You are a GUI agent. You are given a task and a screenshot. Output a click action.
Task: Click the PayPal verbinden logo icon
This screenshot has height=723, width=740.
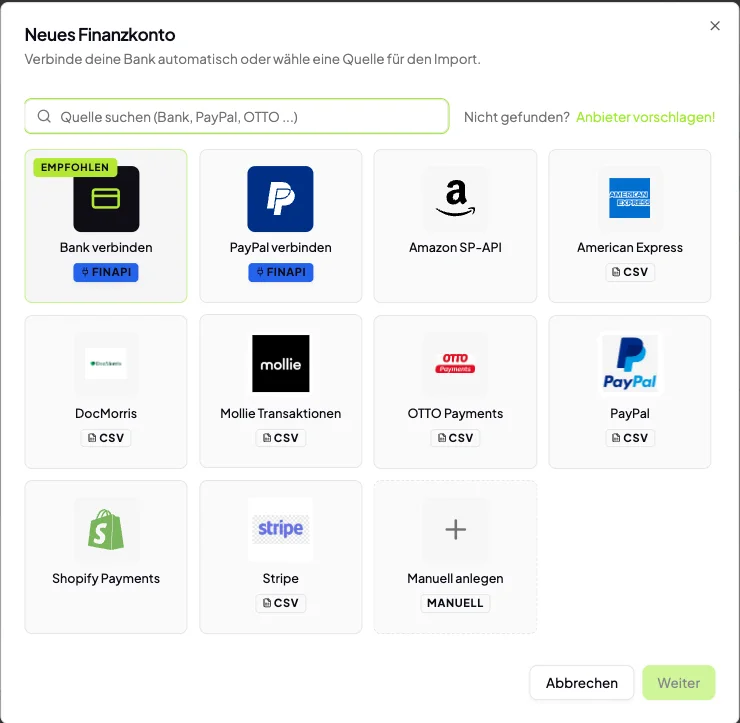[x=280, y=199]
